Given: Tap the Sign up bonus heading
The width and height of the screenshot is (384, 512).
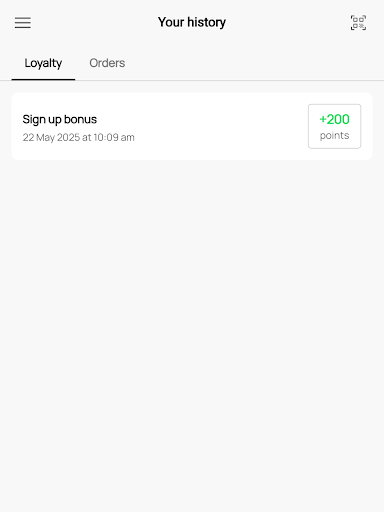Looking at the screenshot, I should (x=60, y=119).
